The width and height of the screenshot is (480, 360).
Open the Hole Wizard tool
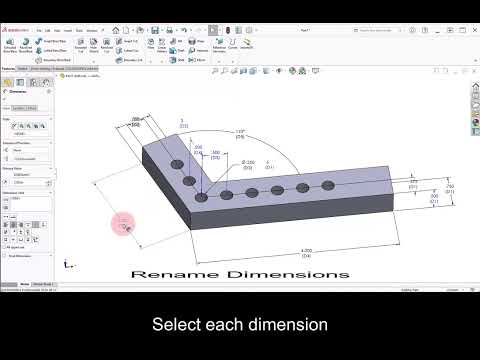pos(94,45)
